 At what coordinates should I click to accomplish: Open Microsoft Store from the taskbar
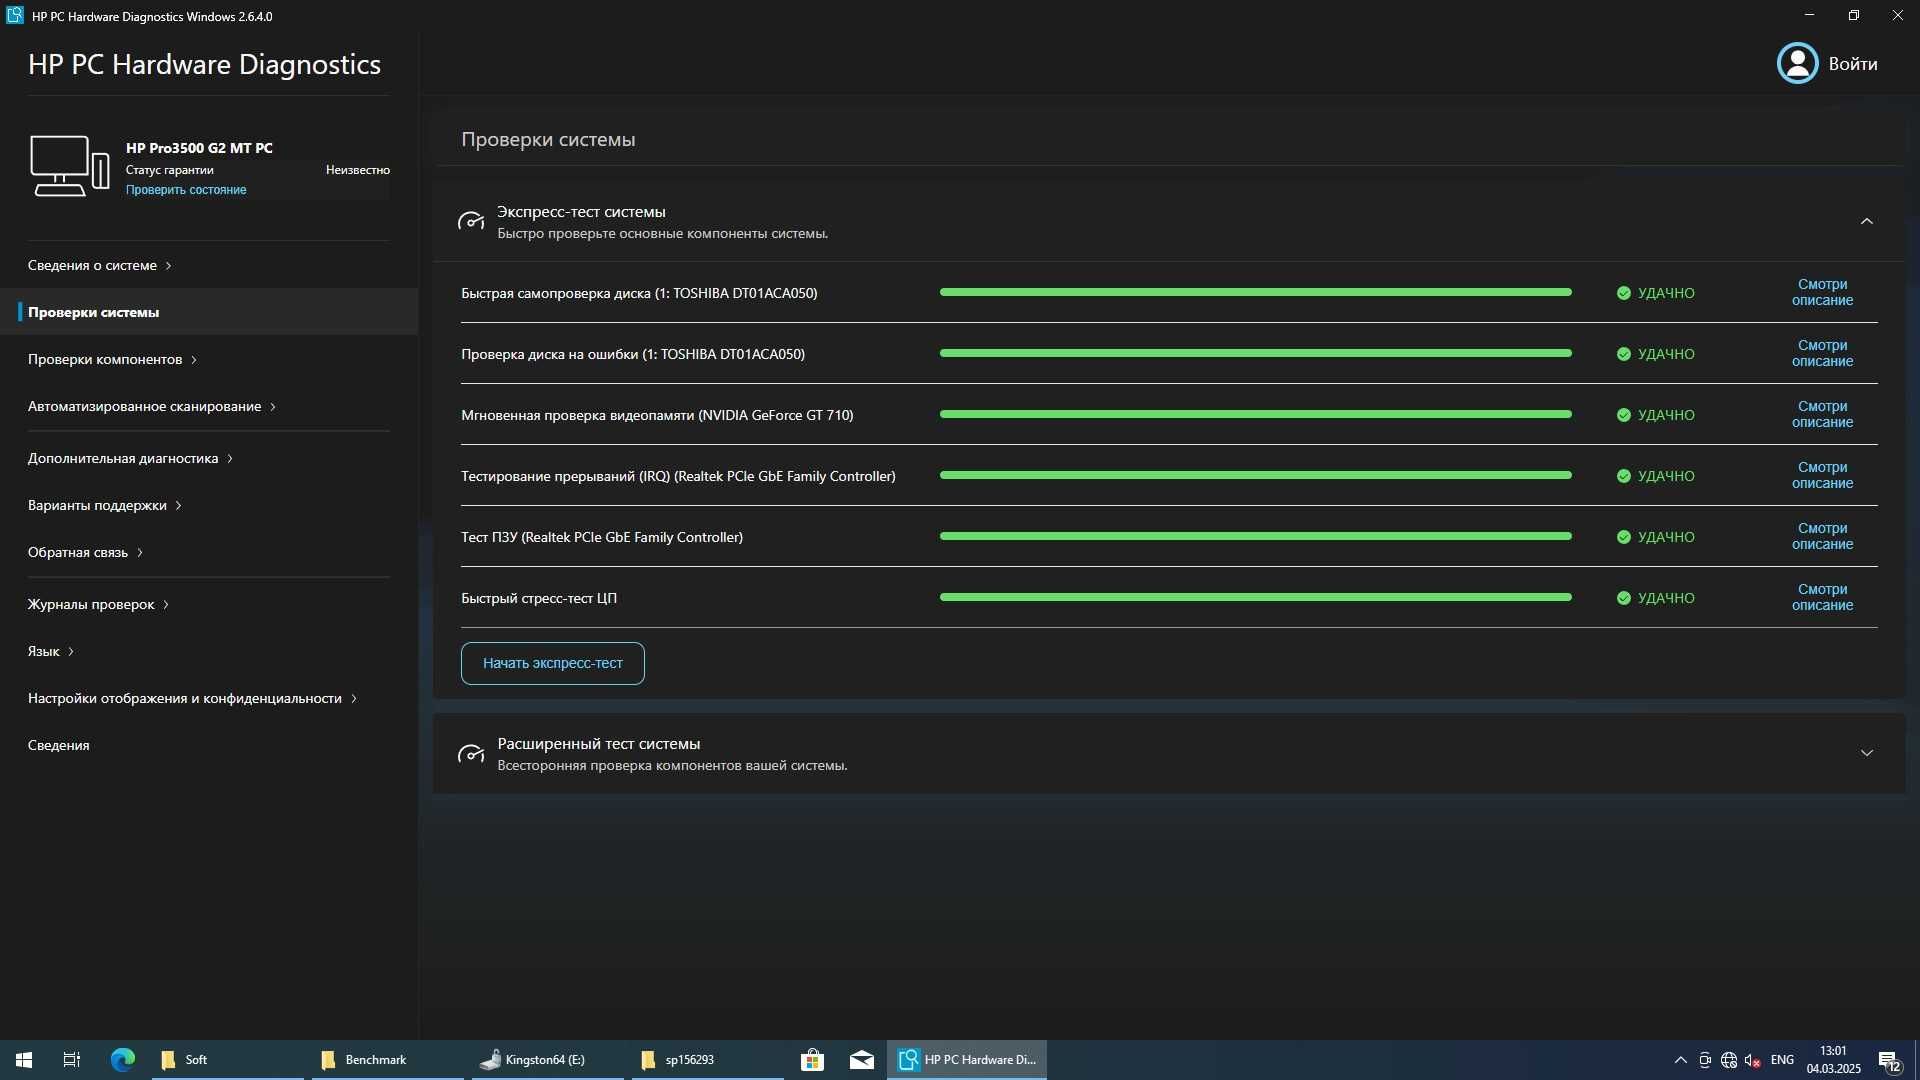812,1060
